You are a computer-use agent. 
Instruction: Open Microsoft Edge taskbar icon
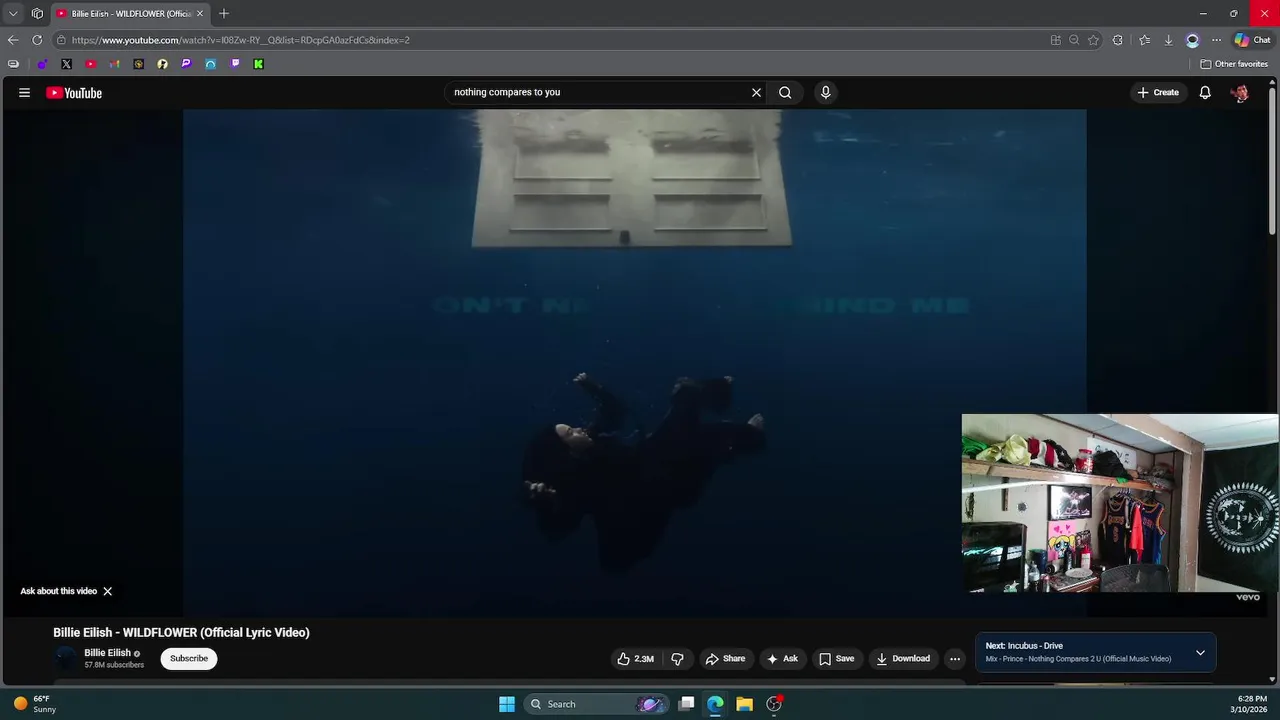715,704
